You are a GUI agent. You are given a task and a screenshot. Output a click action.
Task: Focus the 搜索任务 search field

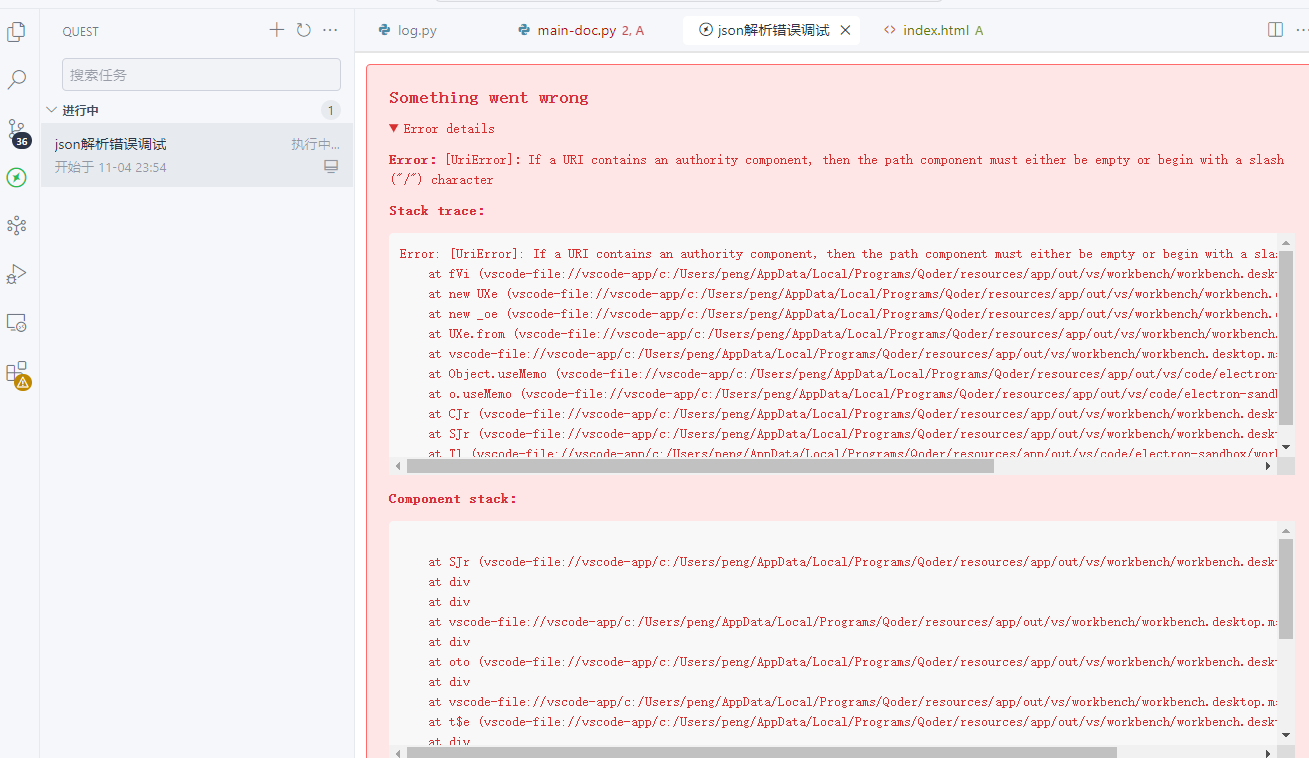(x=201, y=75)
